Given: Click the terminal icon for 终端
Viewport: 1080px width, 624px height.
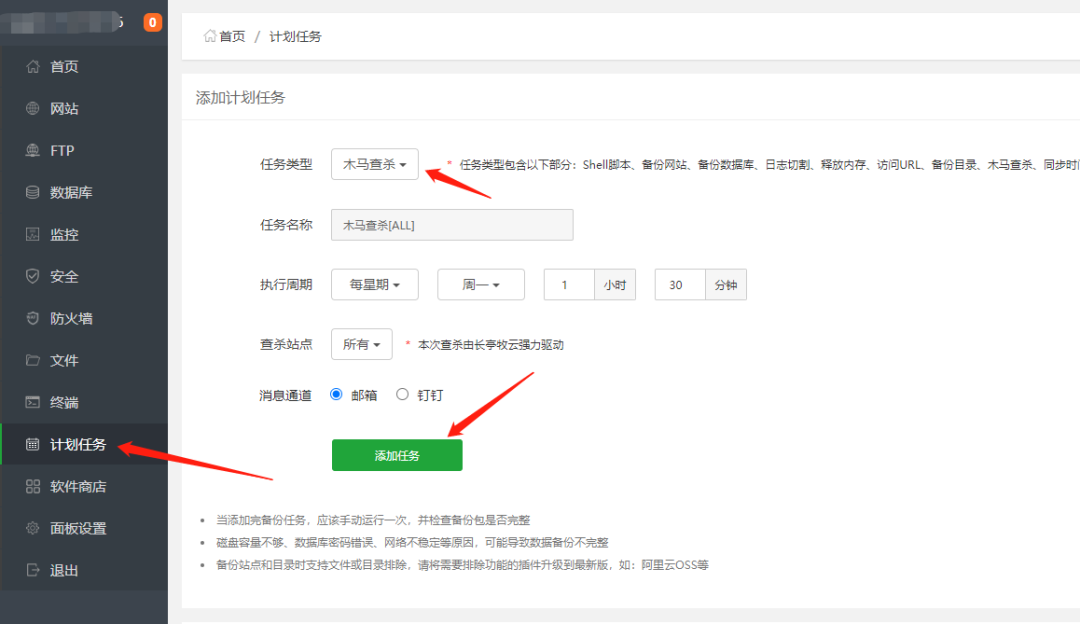Looking at the screenshot, I should click(33, 403).
